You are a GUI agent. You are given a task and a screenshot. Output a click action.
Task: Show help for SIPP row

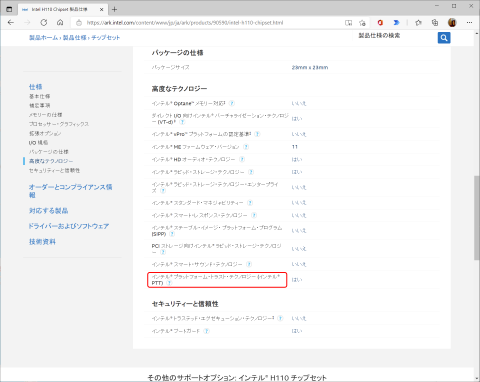(x=172, y=234)
